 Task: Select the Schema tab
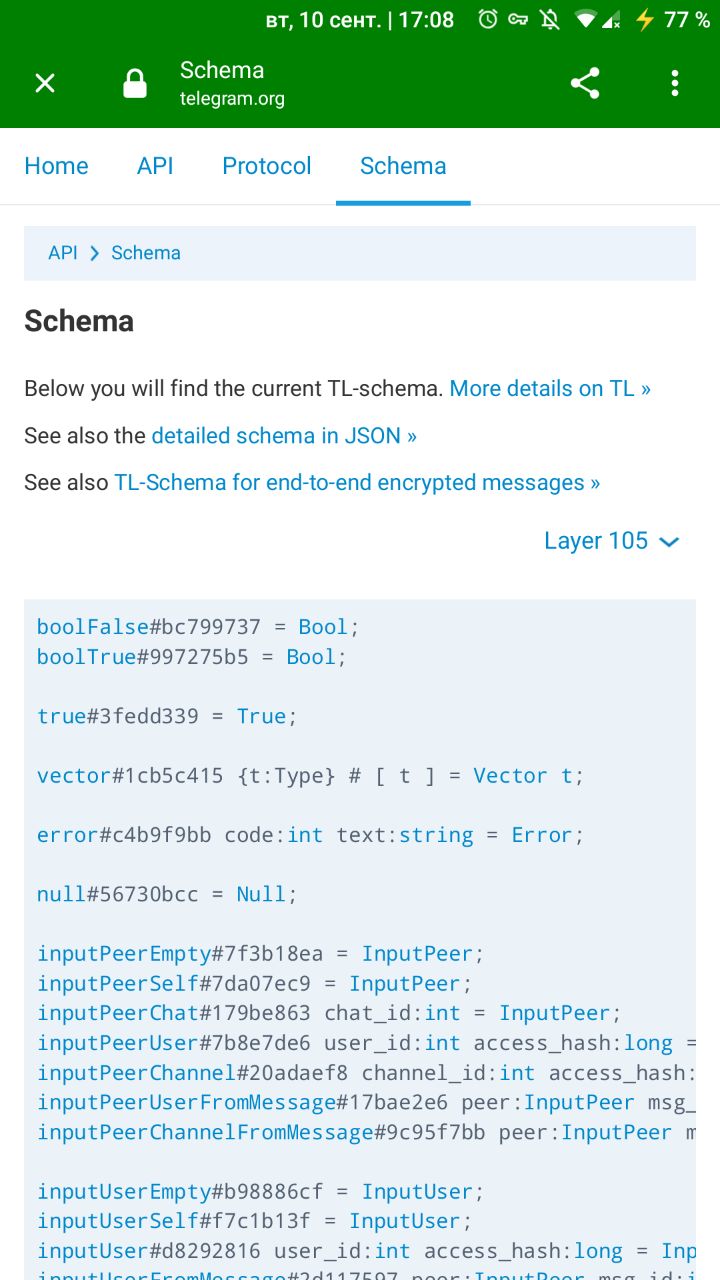(x=403, y=166)
